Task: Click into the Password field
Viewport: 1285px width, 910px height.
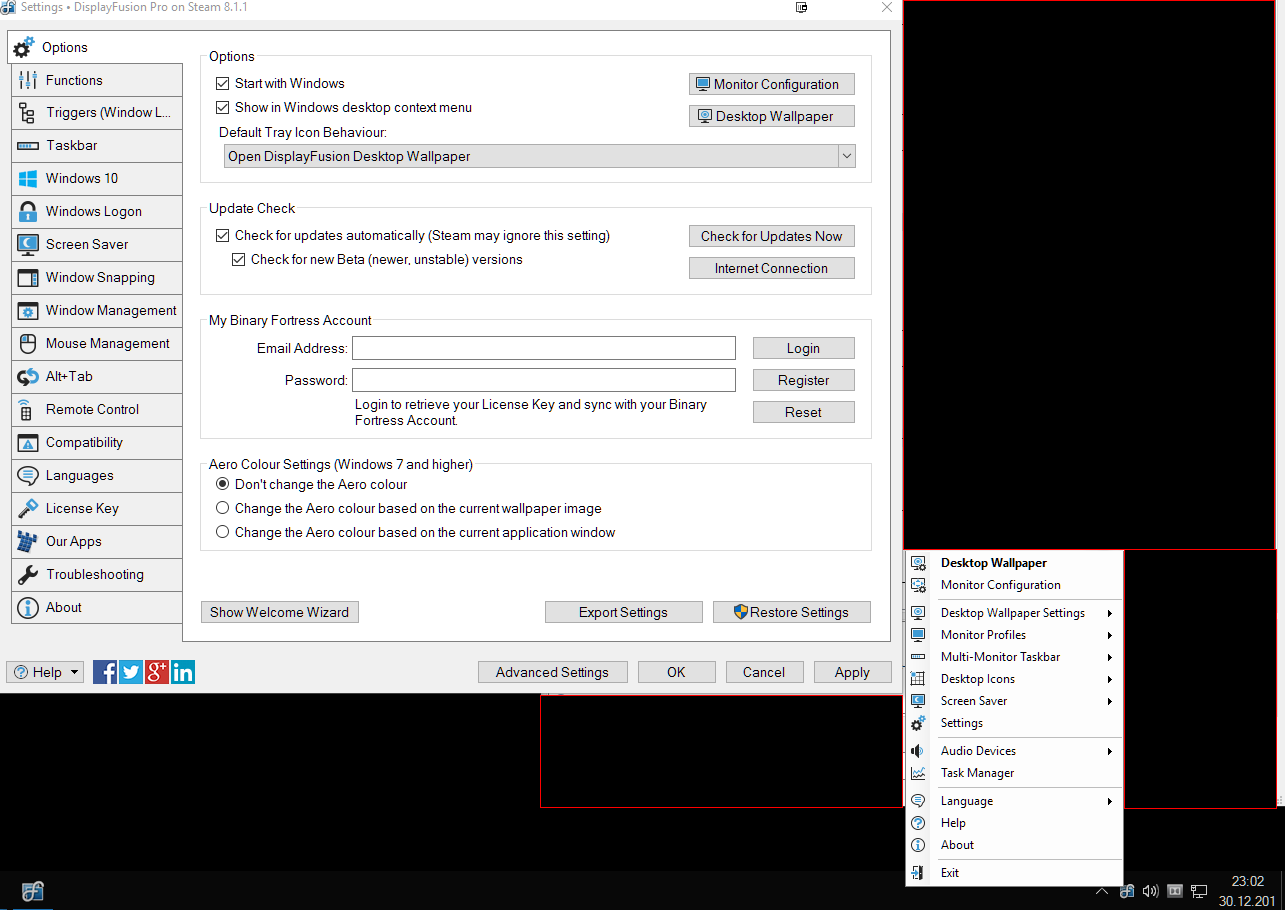Action: pyautogui.click(x=544, y=380)
